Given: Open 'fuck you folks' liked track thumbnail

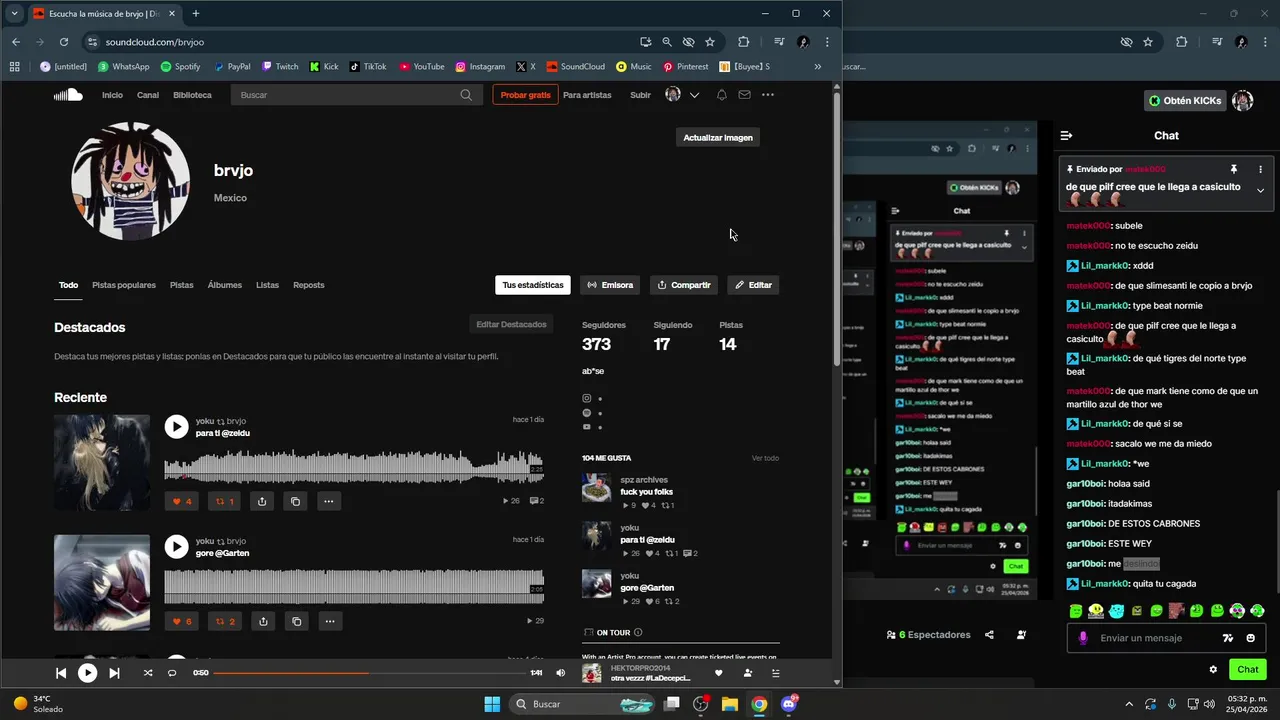Looking at the screenshot, I should tap(597, 488).
